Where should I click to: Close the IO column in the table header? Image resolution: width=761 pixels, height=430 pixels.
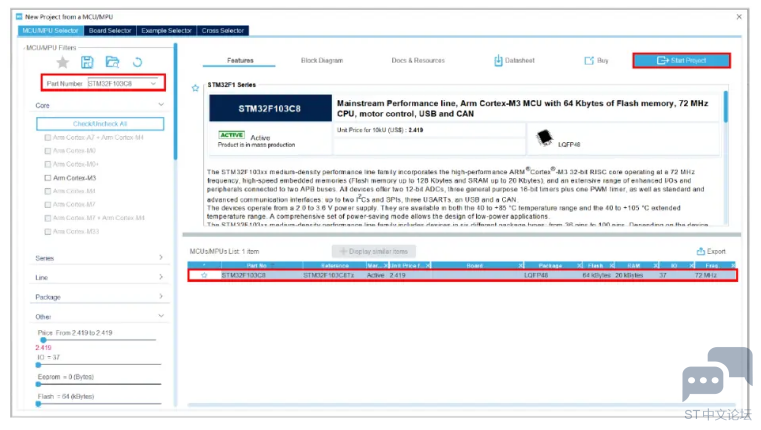(692, 265)
